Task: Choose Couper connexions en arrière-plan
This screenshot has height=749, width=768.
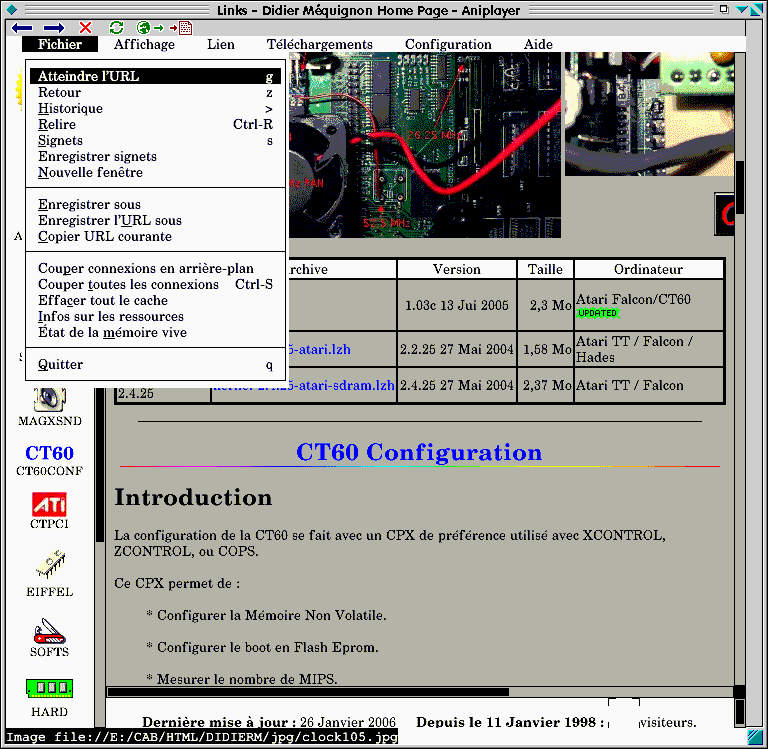Action: (155, 268)
